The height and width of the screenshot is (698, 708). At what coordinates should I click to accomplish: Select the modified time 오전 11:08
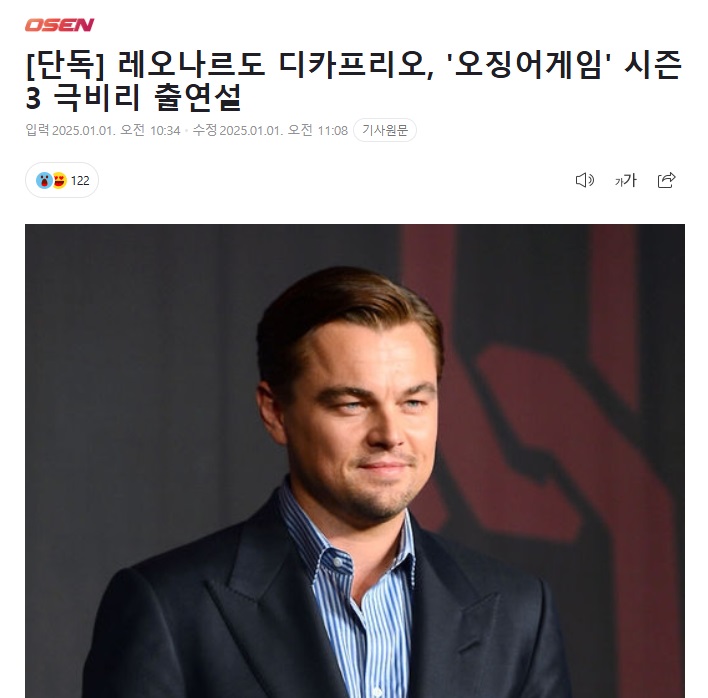[x=317, y=130]
